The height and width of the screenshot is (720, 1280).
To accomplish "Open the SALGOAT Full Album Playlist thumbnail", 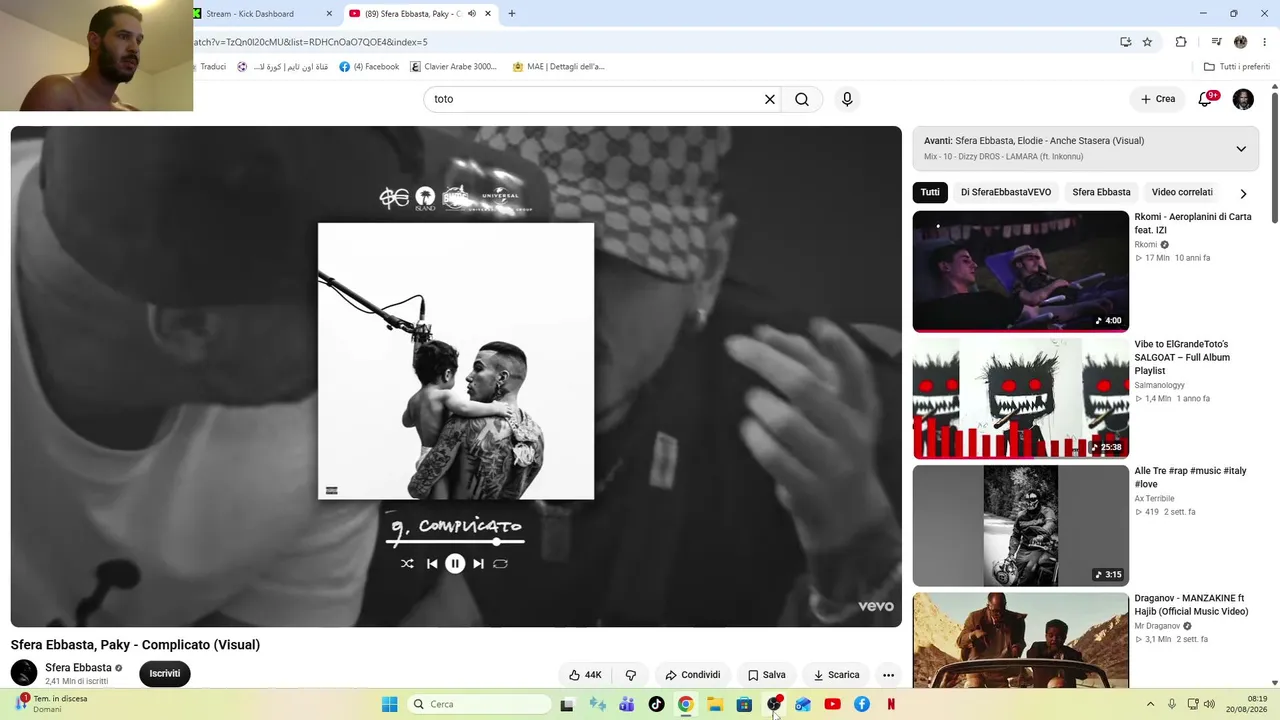I will (x=1020, y=398).
